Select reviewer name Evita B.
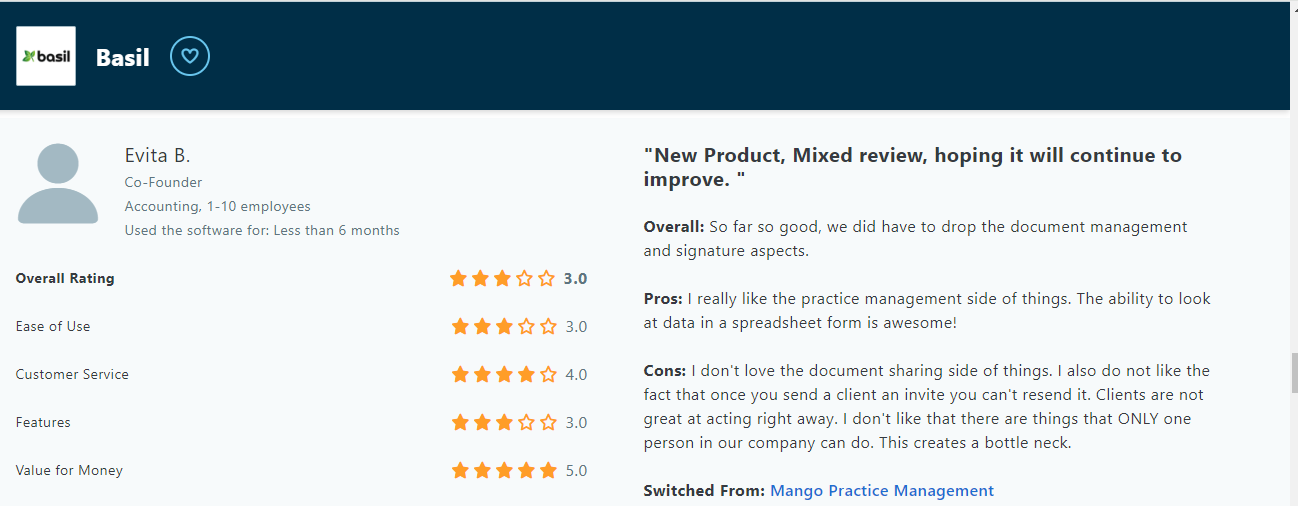This screenshot has height=506, width=1298. [x=157, y=155]
